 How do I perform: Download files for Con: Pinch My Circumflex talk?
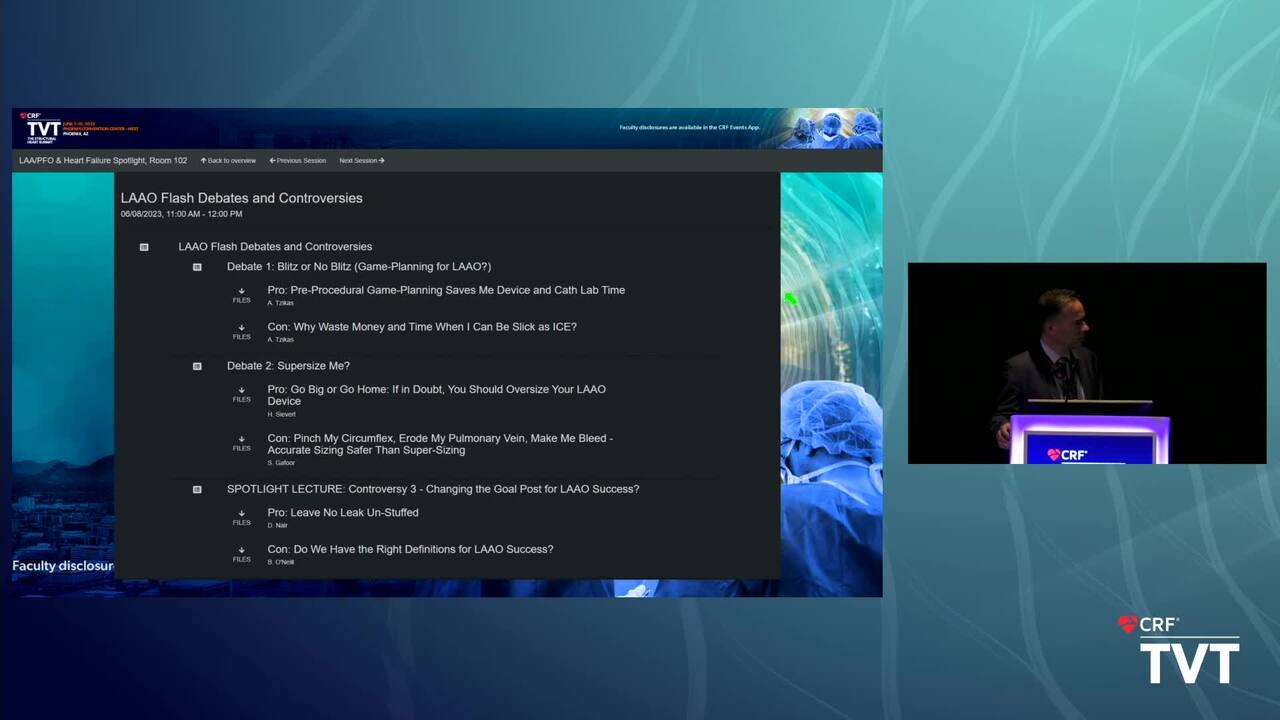(241, 443)
